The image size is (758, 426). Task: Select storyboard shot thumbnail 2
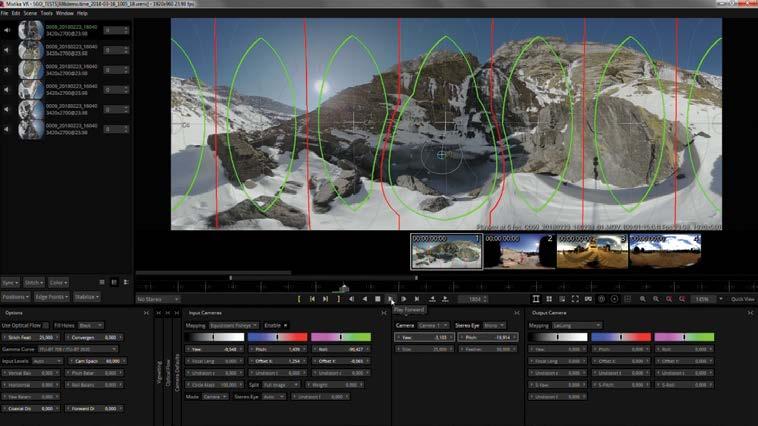[x=519, y=251]
